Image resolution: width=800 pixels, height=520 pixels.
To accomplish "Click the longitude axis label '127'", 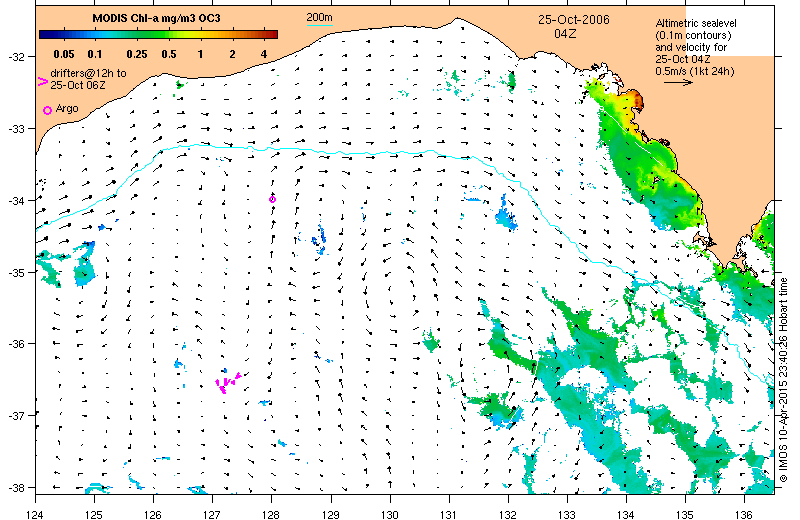I will point(212,514).
